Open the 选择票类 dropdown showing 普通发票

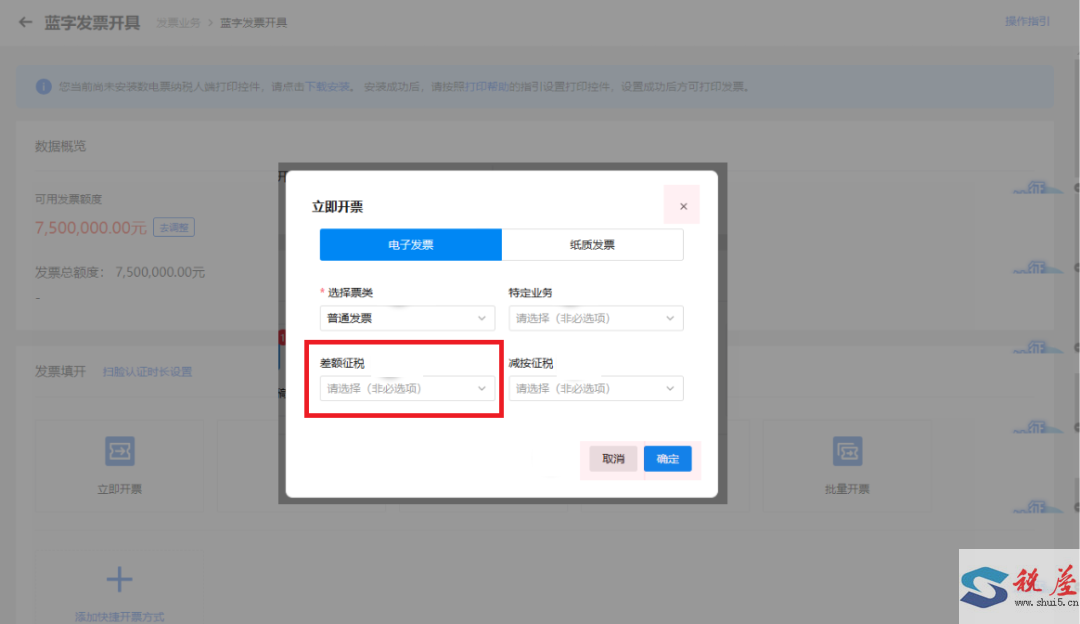click(407, 318)
